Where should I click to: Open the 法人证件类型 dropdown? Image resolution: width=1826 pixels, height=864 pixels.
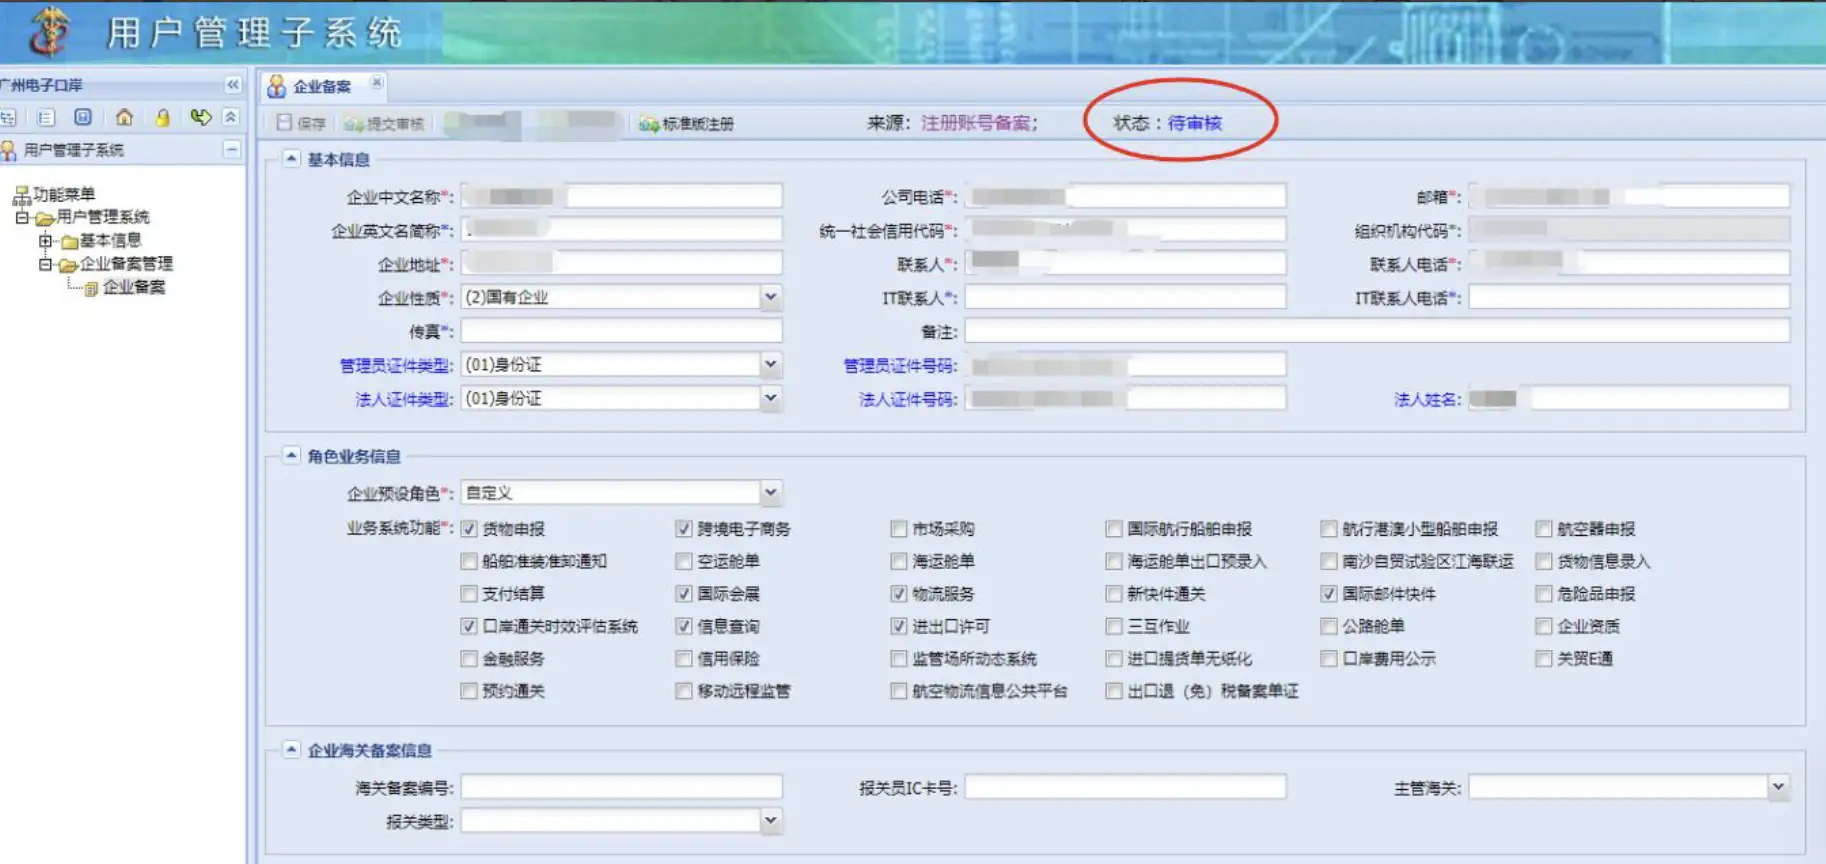[771, 398]
